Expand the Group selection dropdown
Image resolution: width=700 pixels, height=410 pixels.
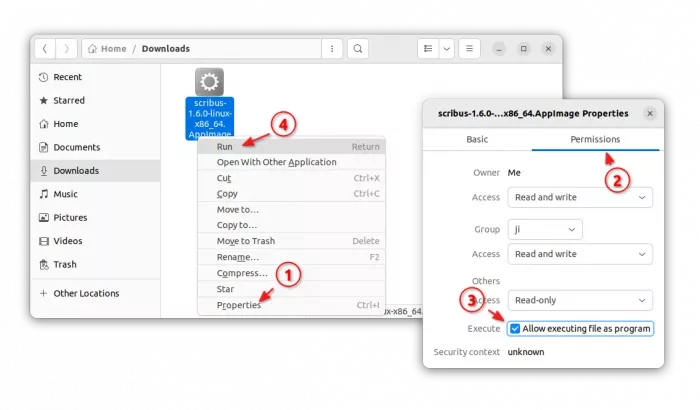click(x=545, y=229)
